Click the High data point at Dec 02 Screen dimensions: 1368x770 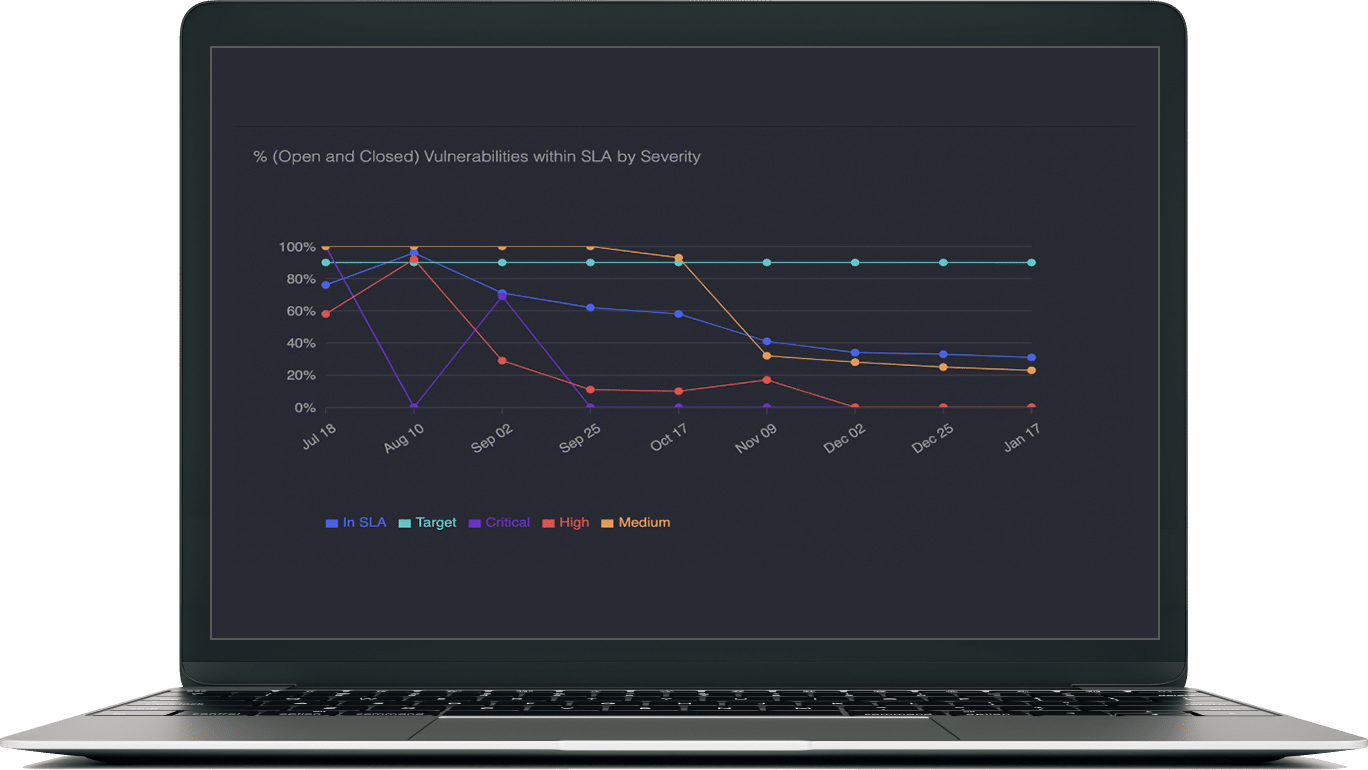click(855, 407)
